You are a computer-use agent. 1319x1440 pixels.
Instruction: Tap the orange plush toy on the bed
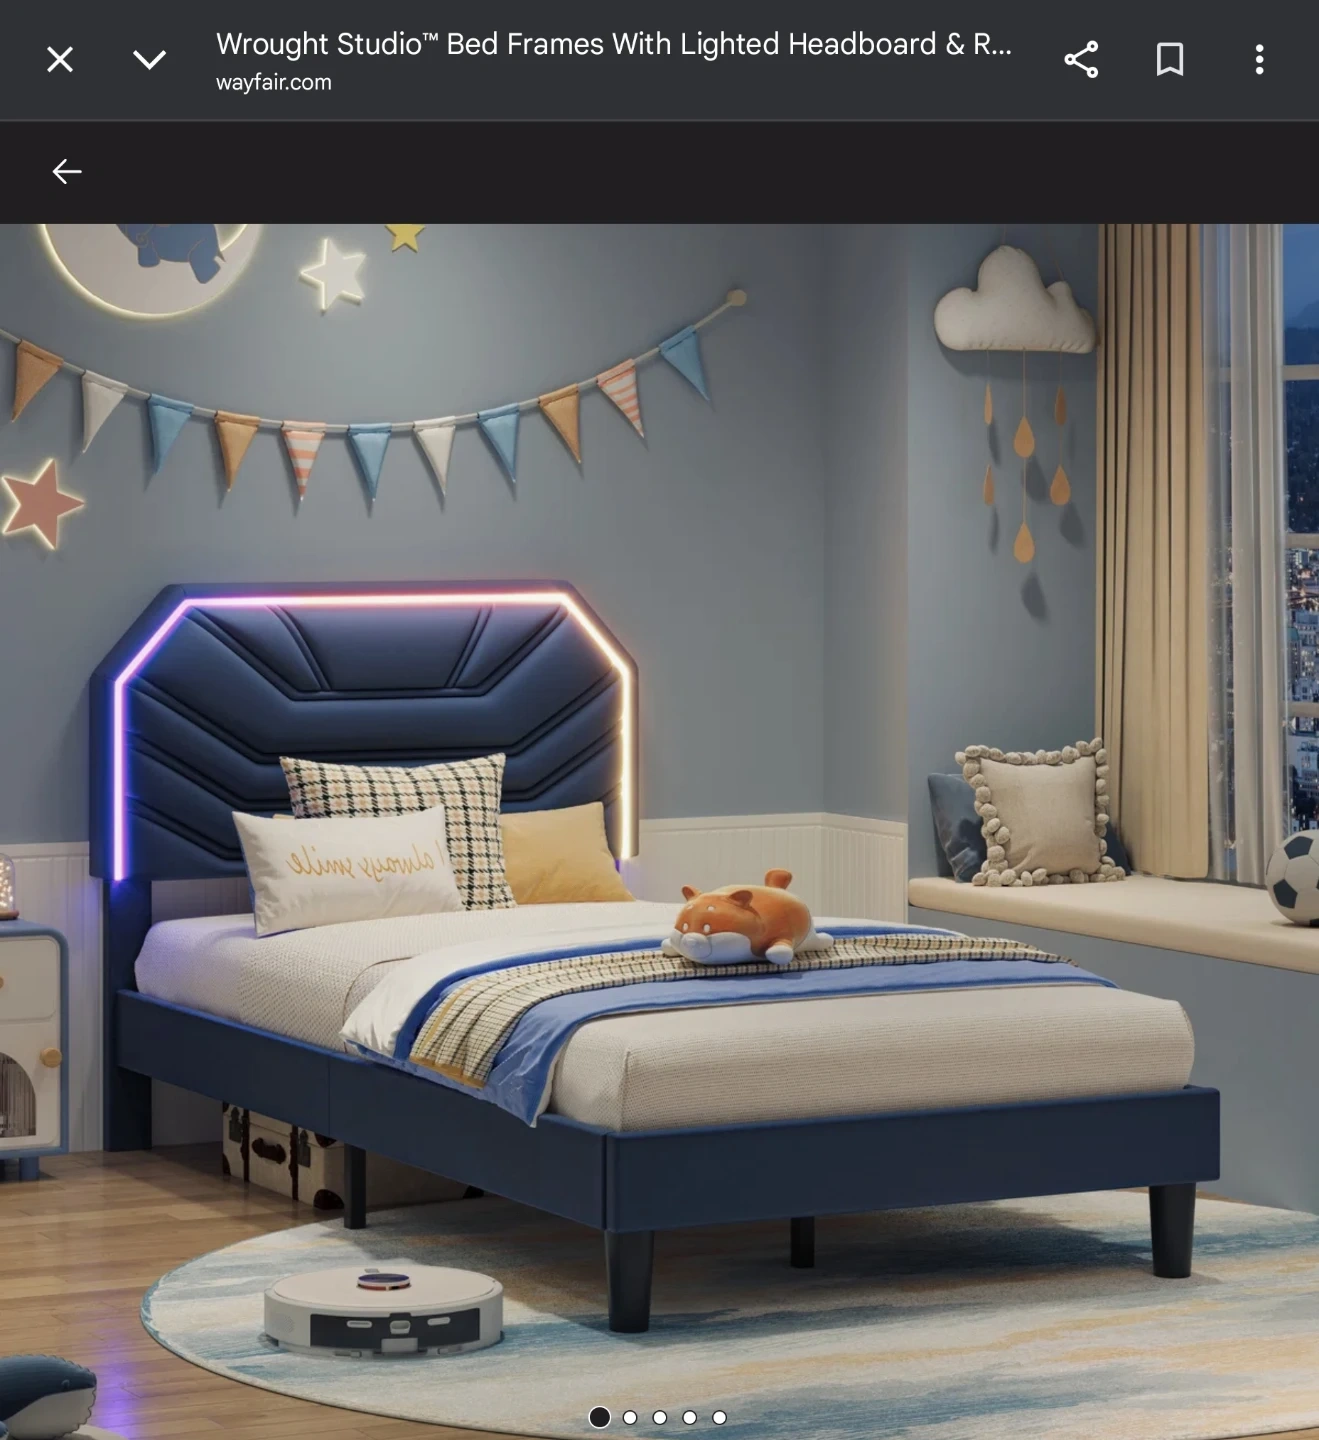(x=745, y=920)
